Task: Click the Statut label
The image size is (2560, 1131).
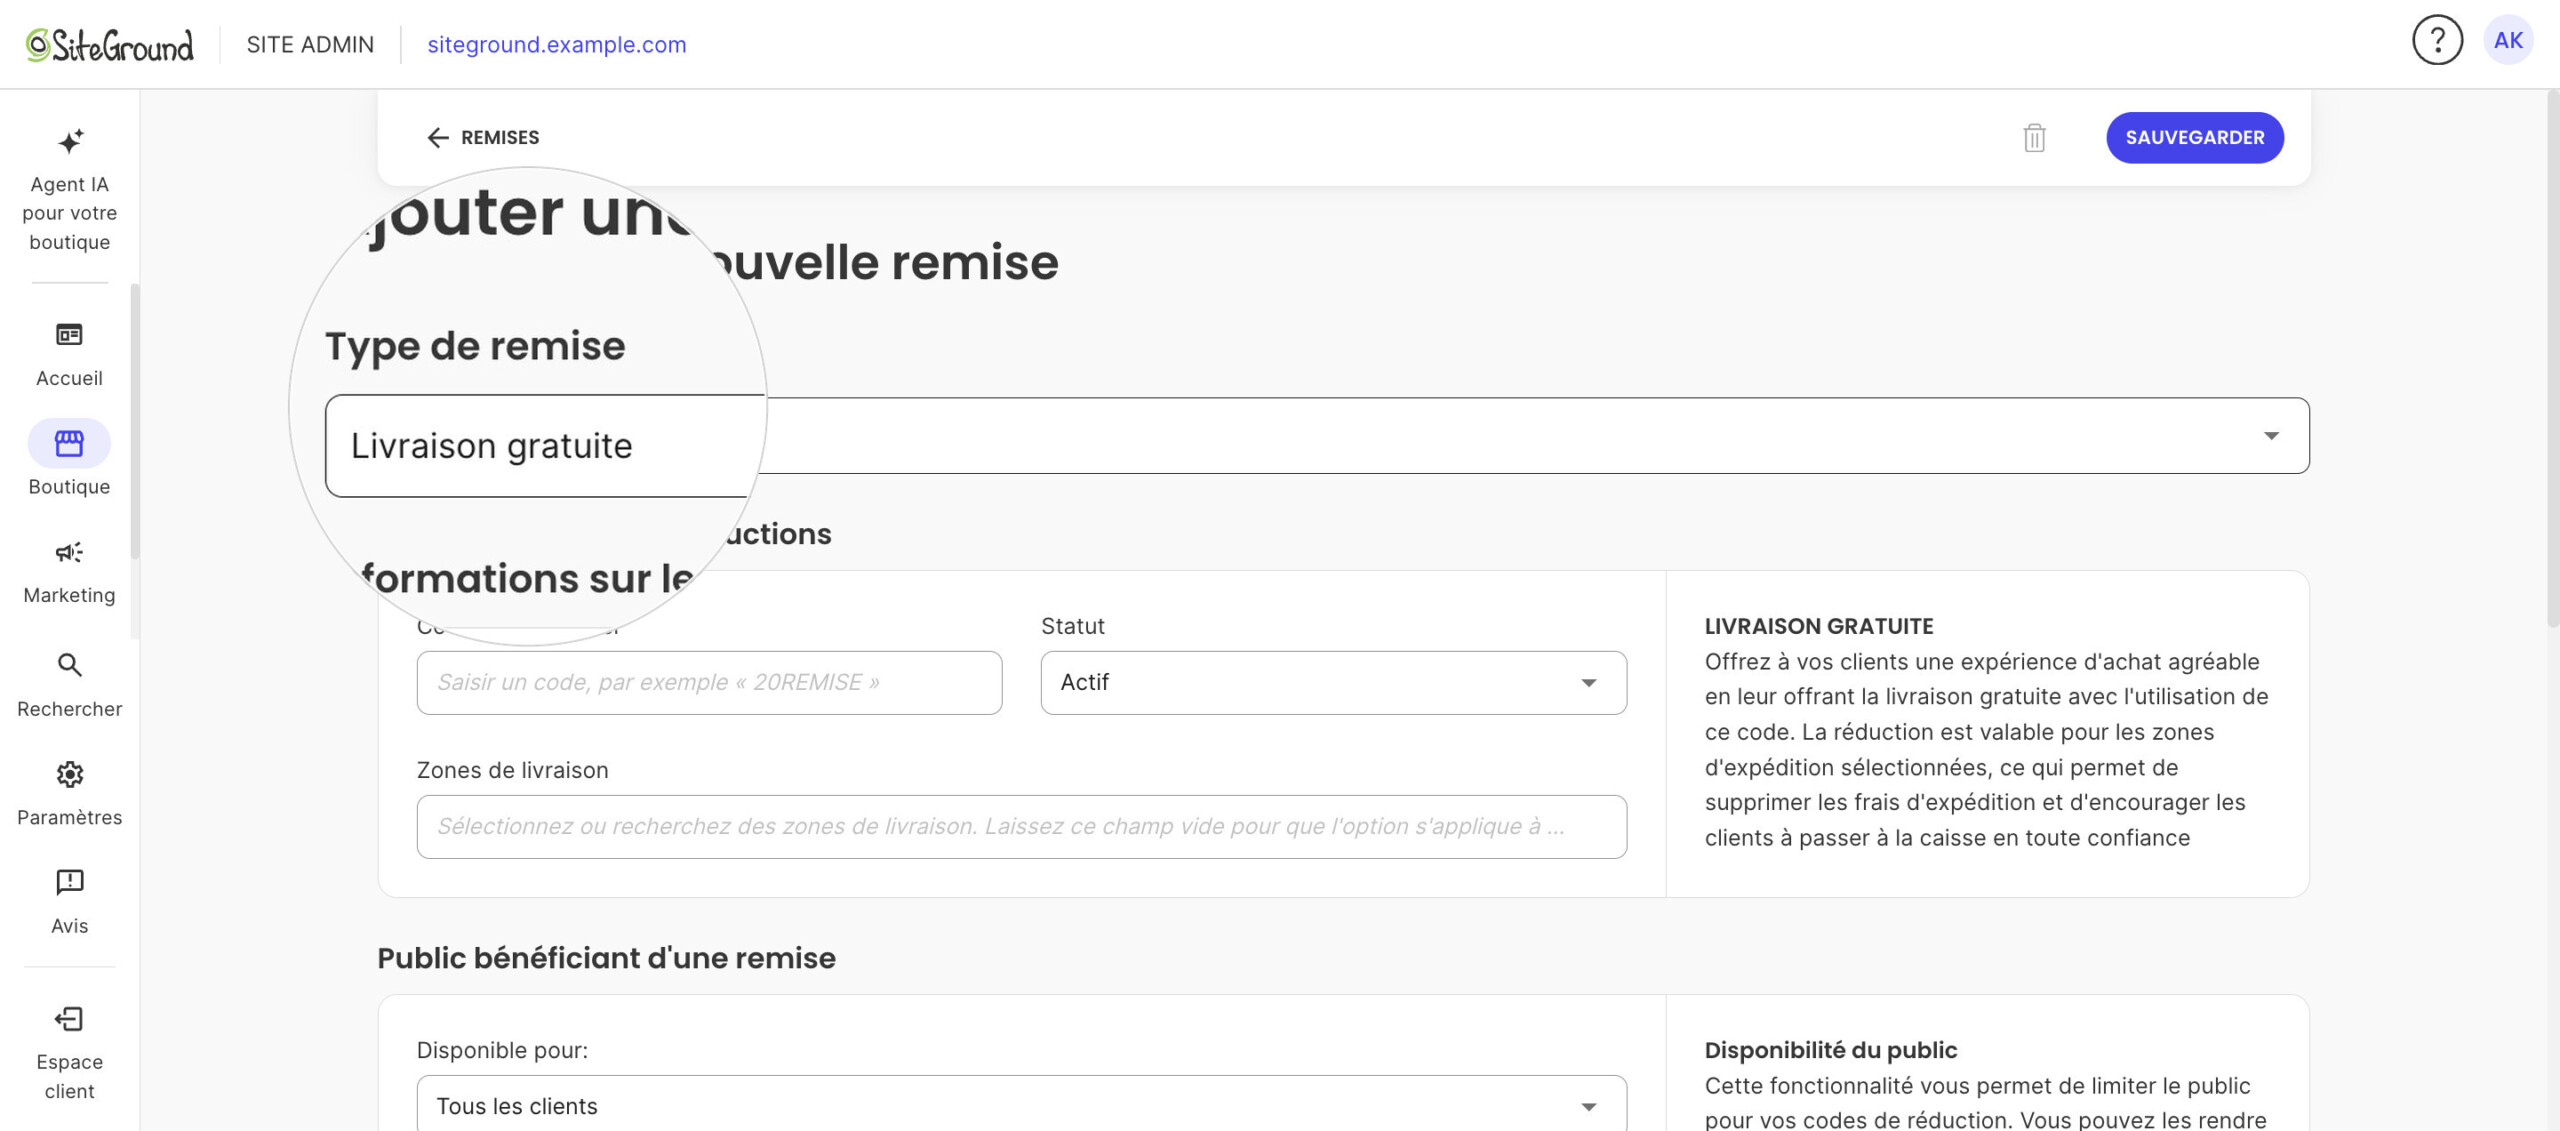Action: (1072, 627)
